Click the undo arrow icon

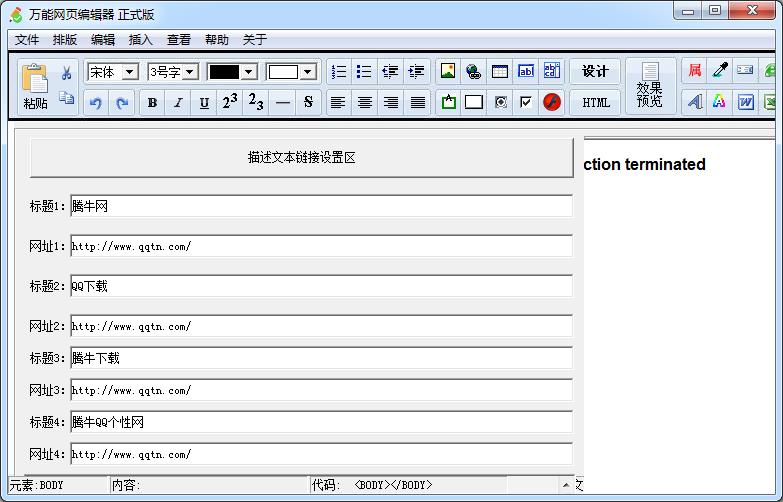click(x=96, y=102)
